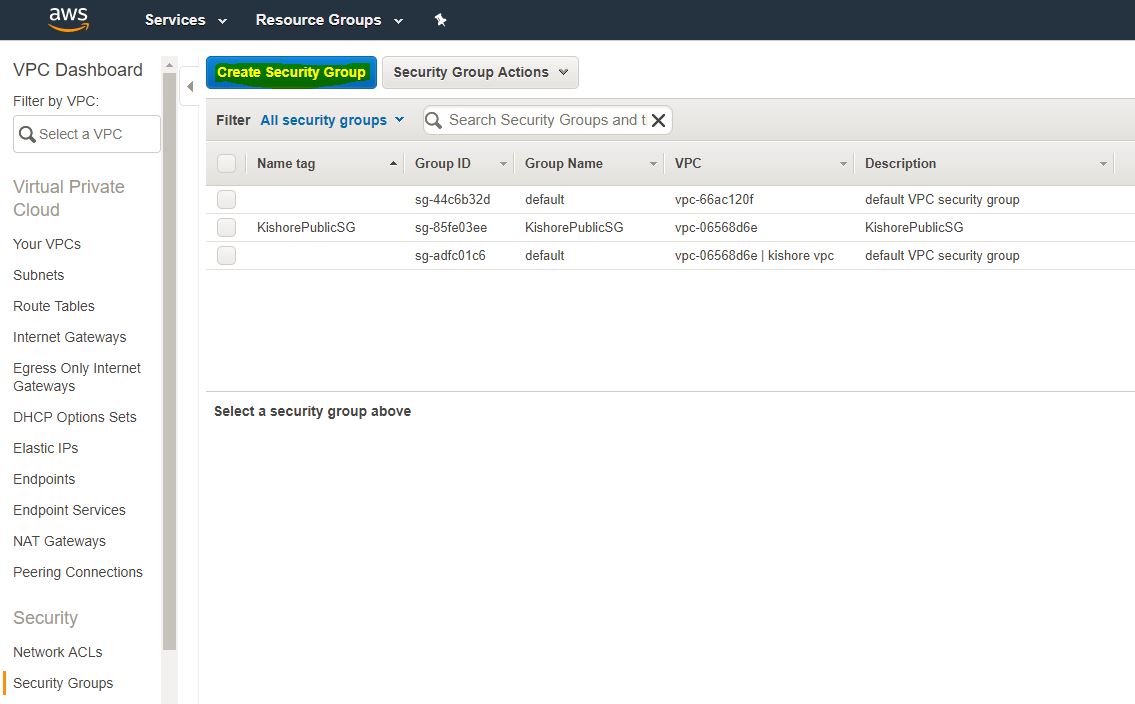Image resolution: width=1135 pixels, height=704 pixels.
Task: Collapse the sidebar using the left arrow
Action: coord(190,87)
